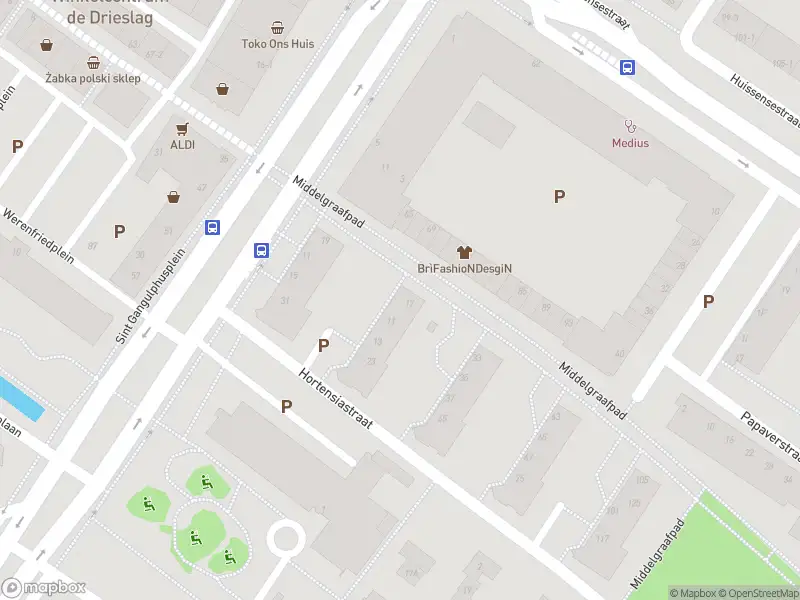
Task: Click the topmost green playground icon
Action: 207,481
